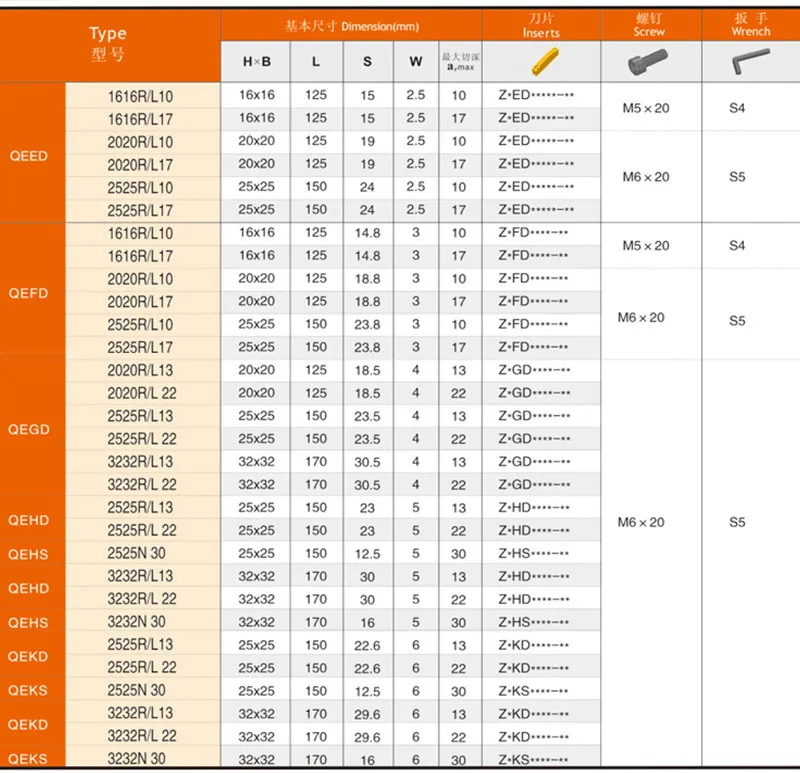Click Z·KS insert in QEKS 3232N 30 row
800x773 pixels.
point(533,760)
